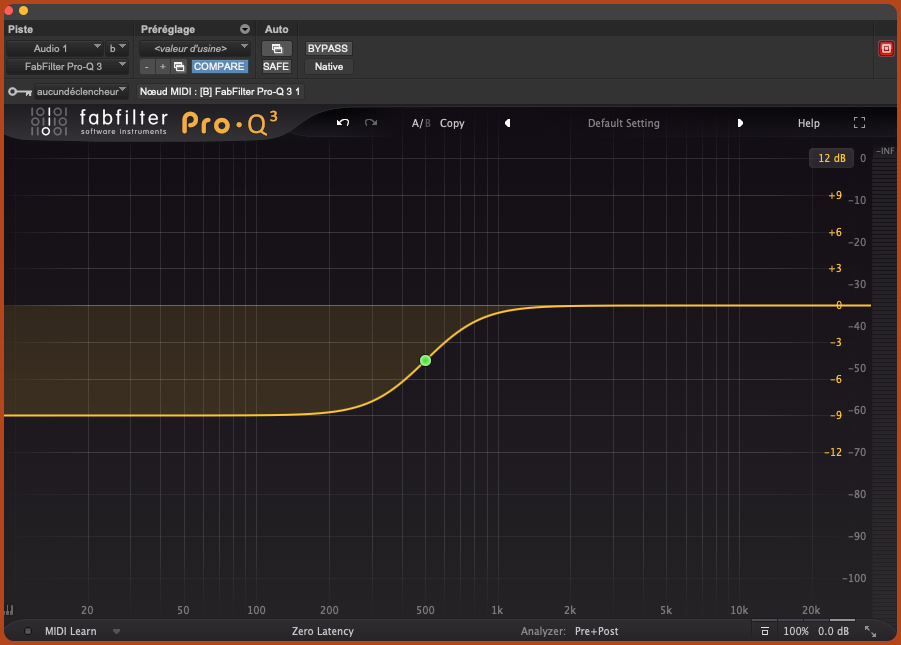Image resolution: width=901 pixels, height=645 pixels.
Task: Click the undo arrow icon
Action: click(343, 123)
